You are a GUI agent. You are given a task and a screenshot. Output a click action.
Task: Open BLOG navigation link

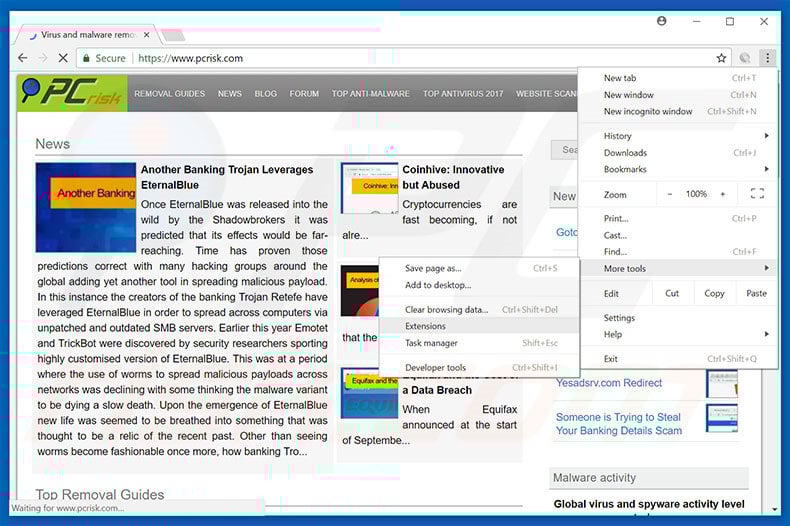266,94
